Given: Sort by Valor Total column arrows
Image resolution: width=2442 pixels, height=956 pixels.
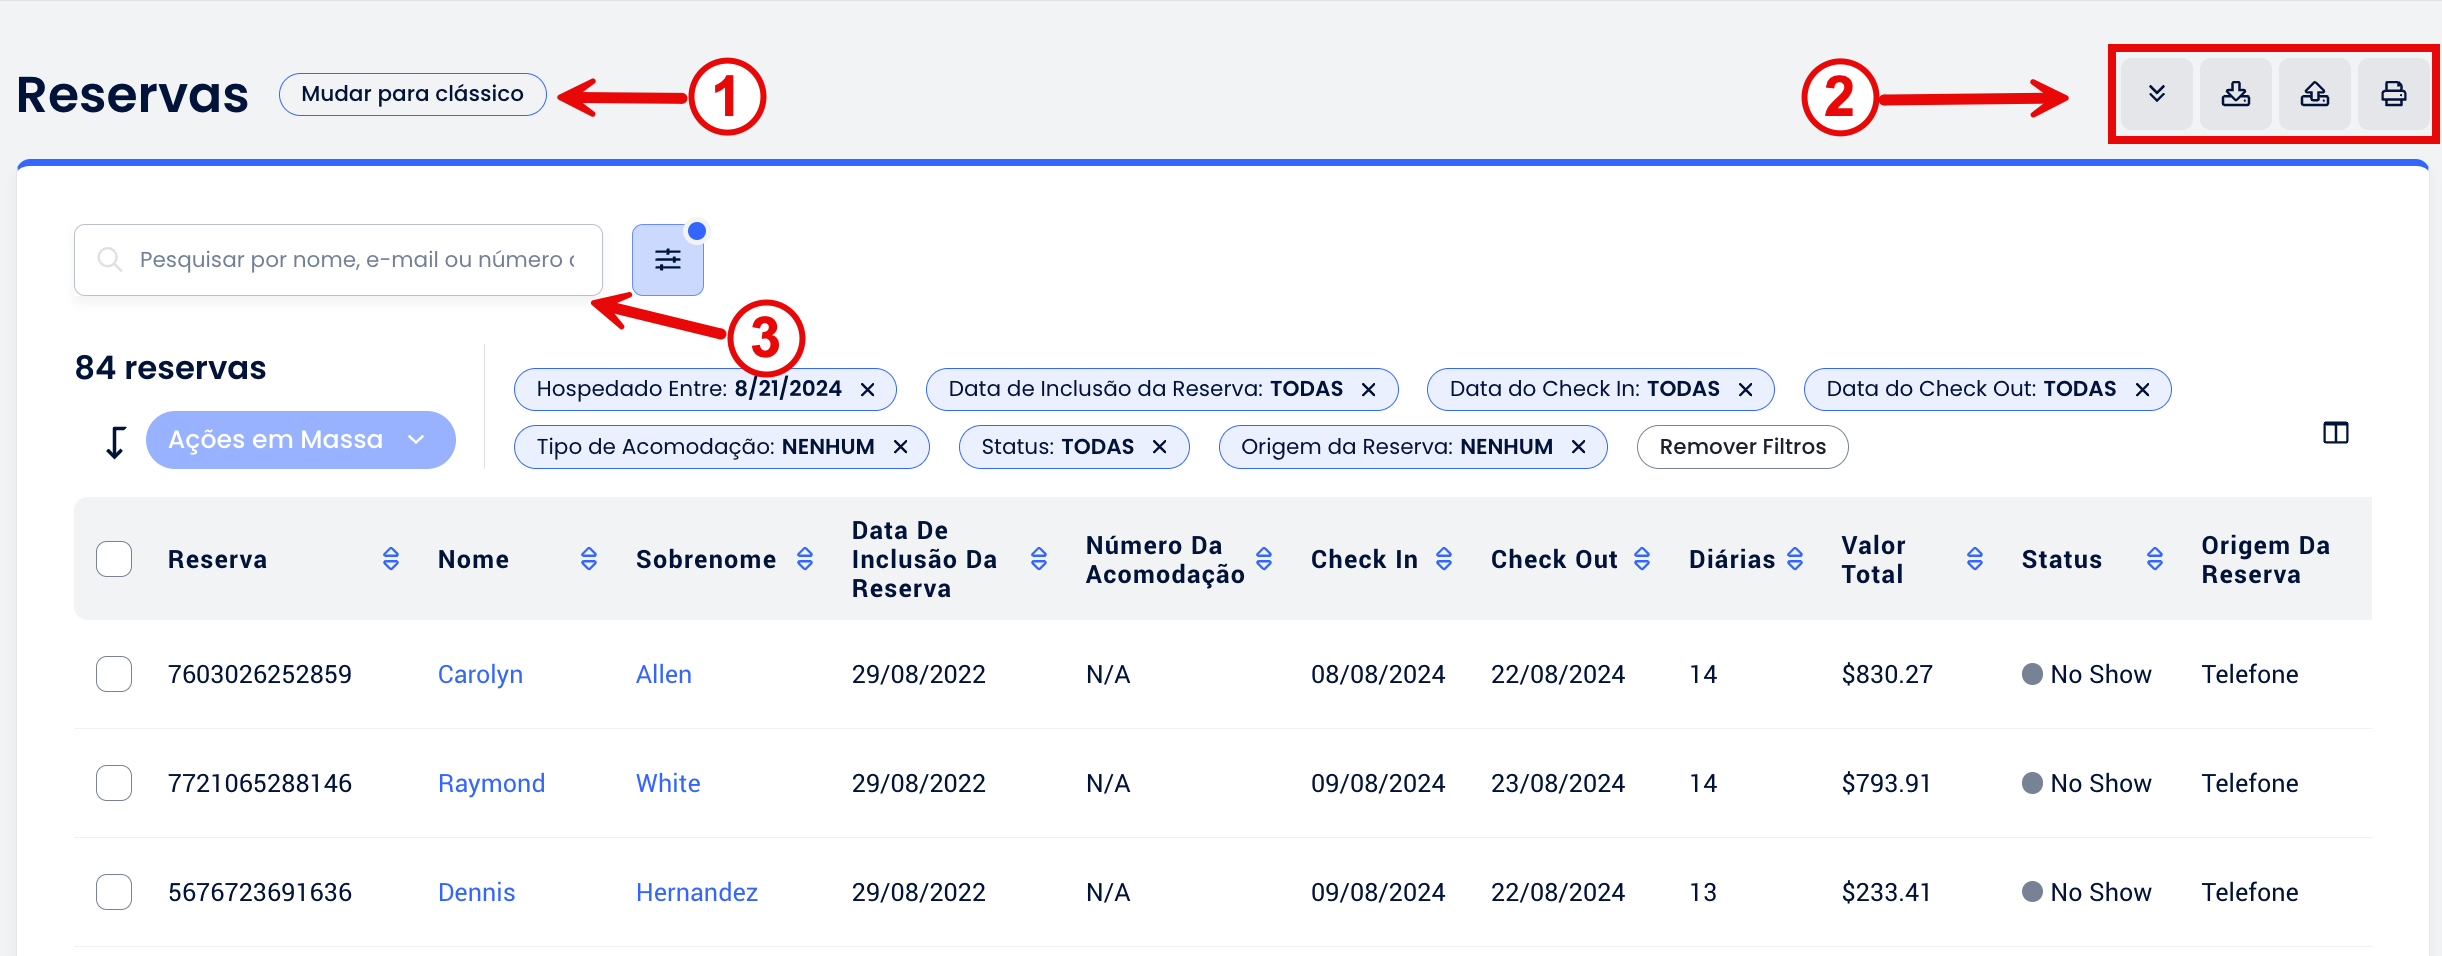Looking at the screenshot, I should (x=1974, y=559).
